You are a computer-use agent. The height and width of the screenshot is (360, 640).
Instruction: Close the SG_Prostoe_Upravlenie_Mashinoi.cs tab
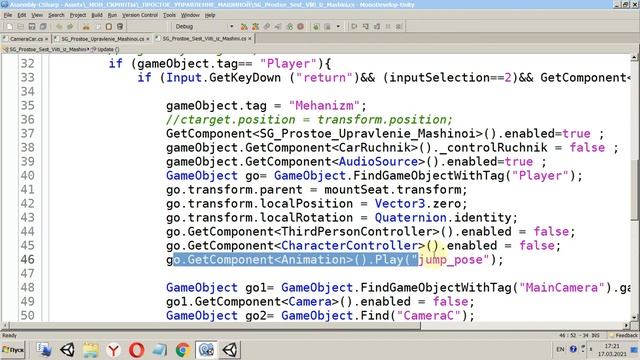148,39
